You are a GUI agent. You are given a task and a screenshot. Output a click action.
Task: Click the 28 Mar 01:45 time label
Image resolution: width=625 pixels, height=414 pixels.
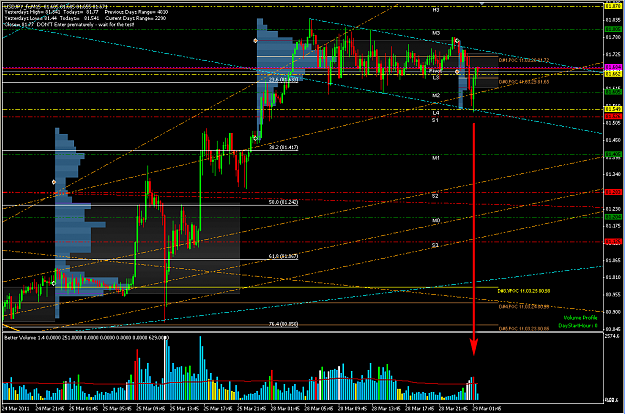(285, 408)
